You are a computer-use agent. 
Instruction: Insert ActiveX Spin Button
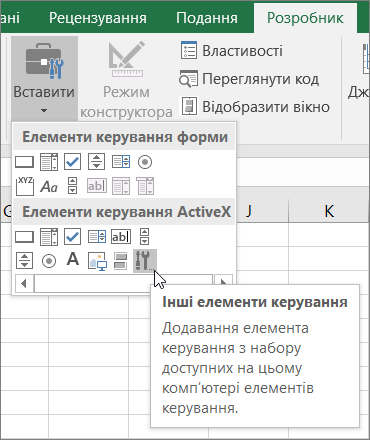click(24, 261)
